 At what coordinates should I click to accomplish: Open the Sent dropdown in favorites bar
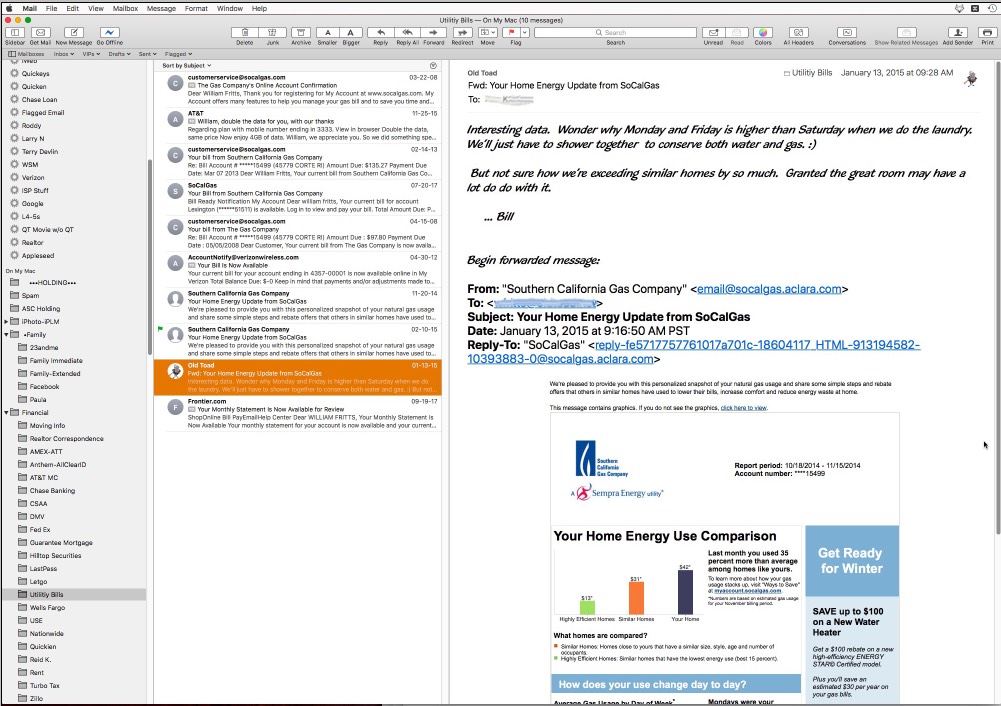pos(147,54)
